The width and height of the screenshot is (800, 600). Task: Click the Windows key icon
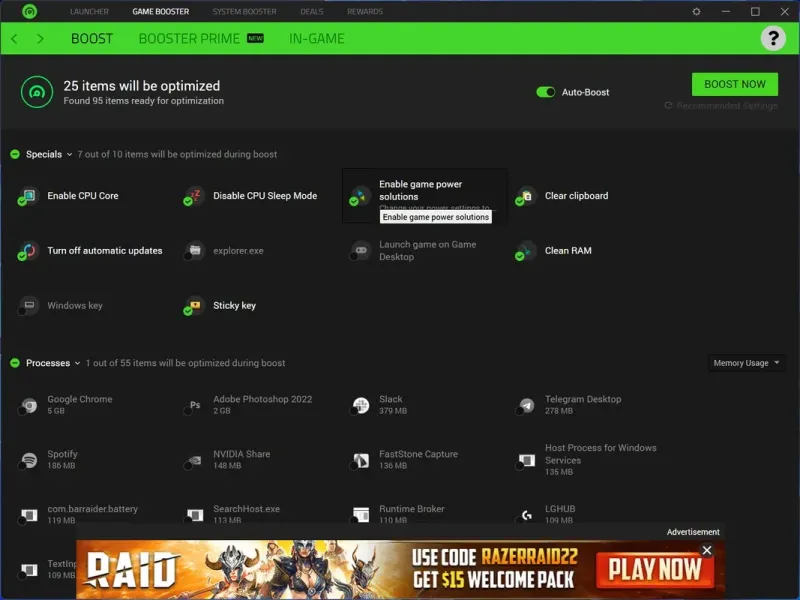click(x=28, y=306)
